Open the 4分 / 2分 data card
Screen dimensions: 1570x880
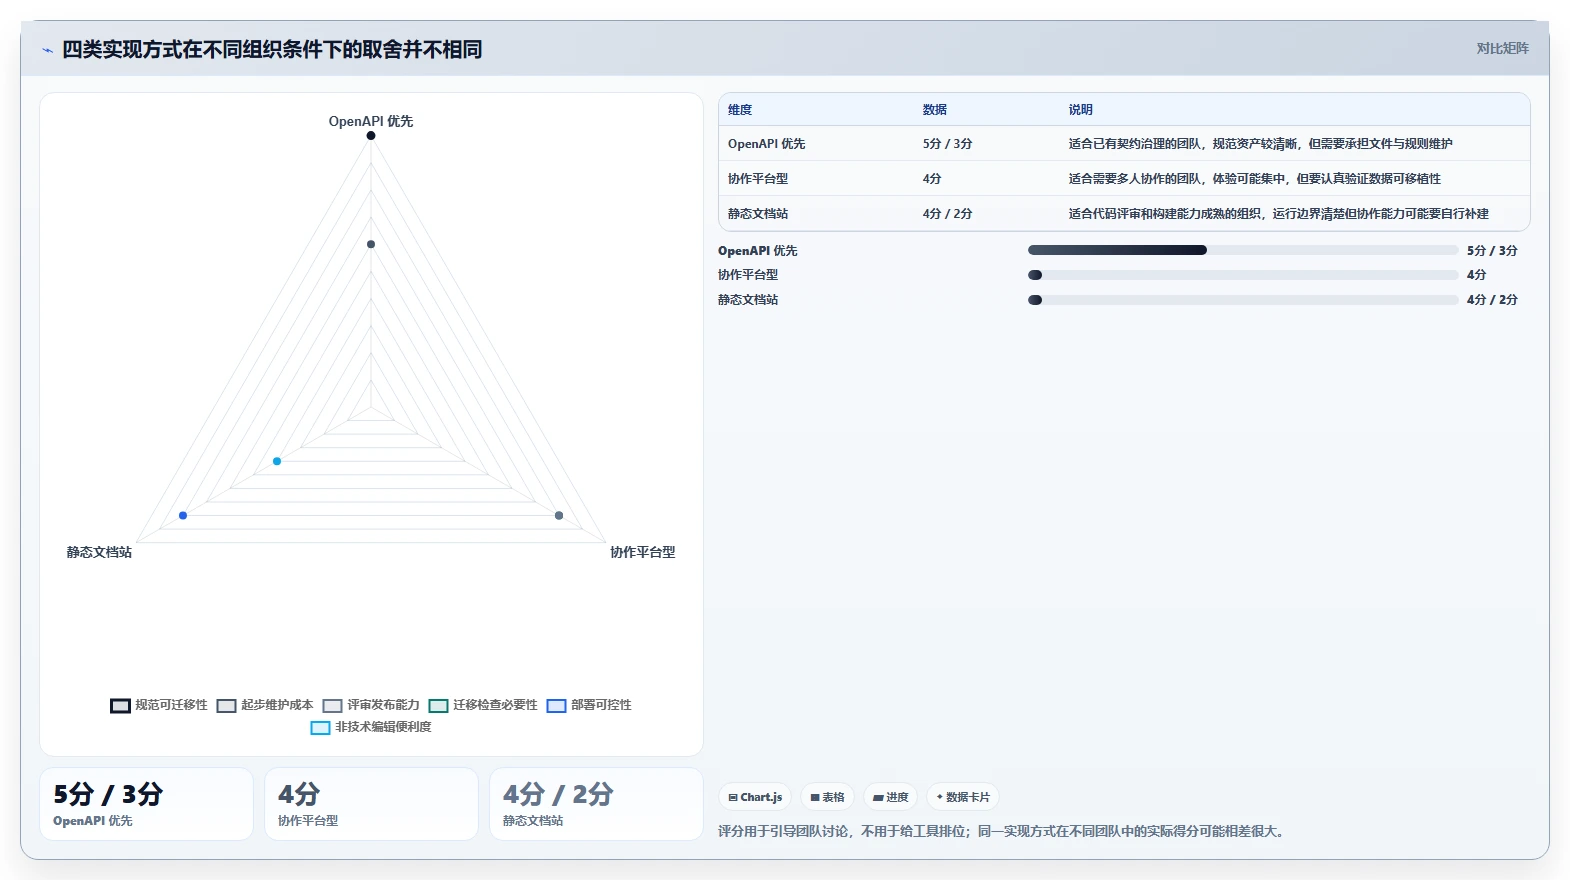[596, 804]
